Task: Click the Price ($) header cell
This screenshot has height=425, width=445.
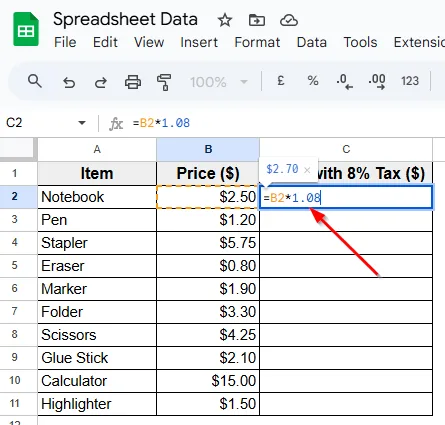Action: 208,173
